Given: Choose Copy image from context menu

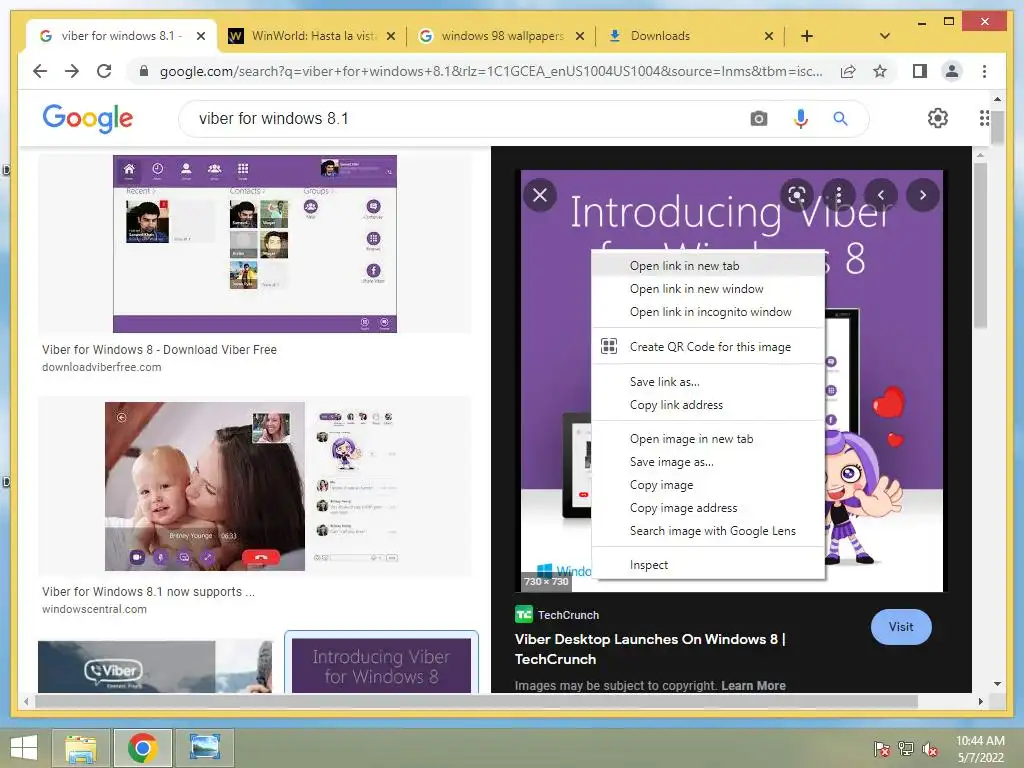Looking at the screenshot, I should (x=708, y=485).
